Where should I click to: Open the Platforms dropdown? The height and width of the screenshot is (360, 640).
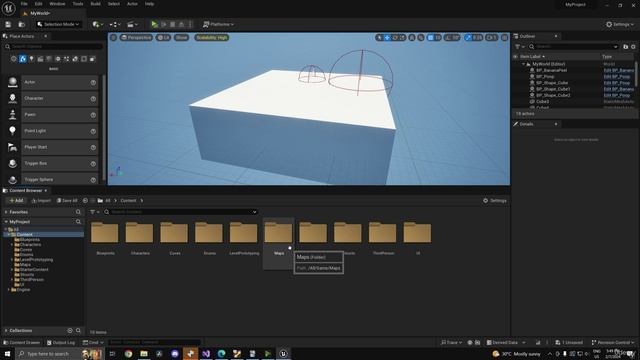[x=218, y=24]
